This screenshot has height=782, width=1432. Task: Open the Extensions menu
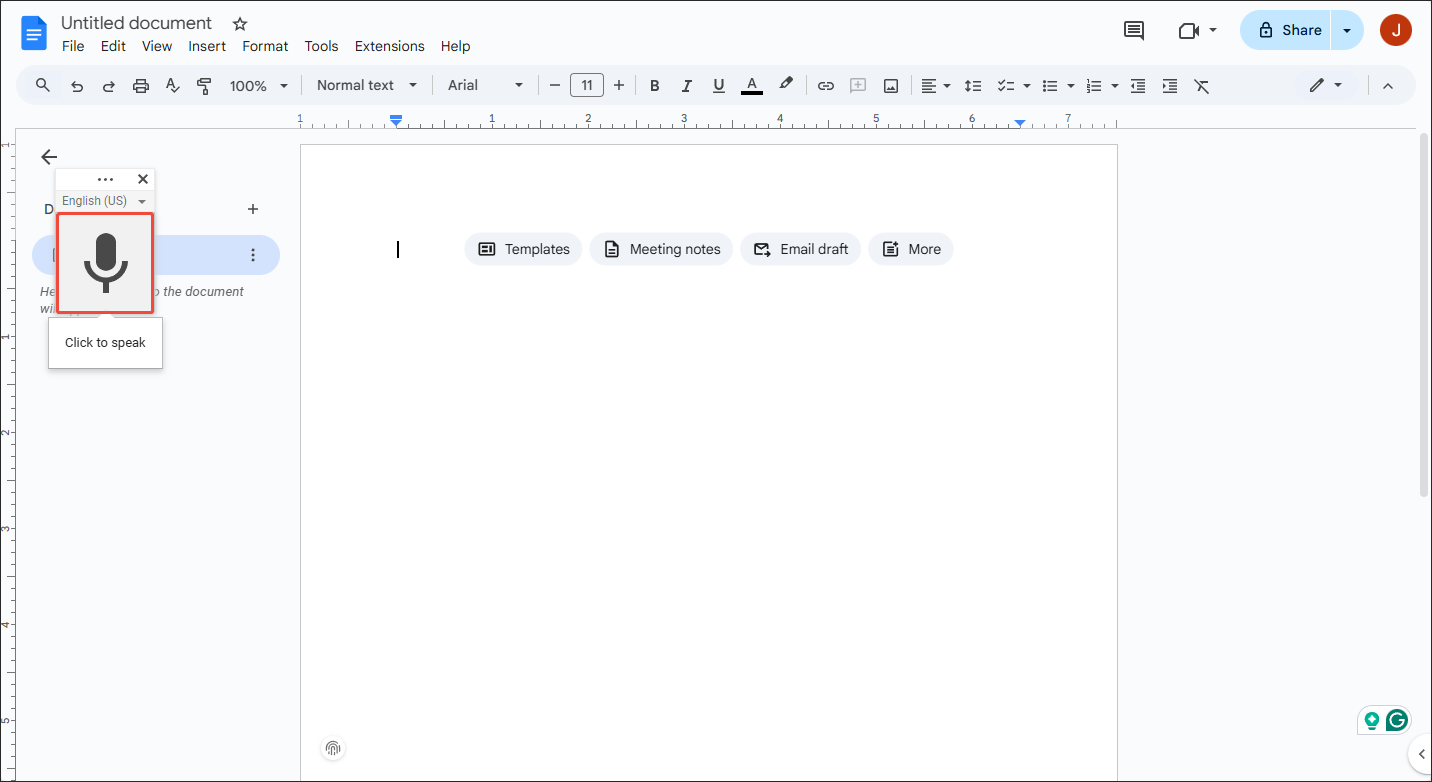389,46
